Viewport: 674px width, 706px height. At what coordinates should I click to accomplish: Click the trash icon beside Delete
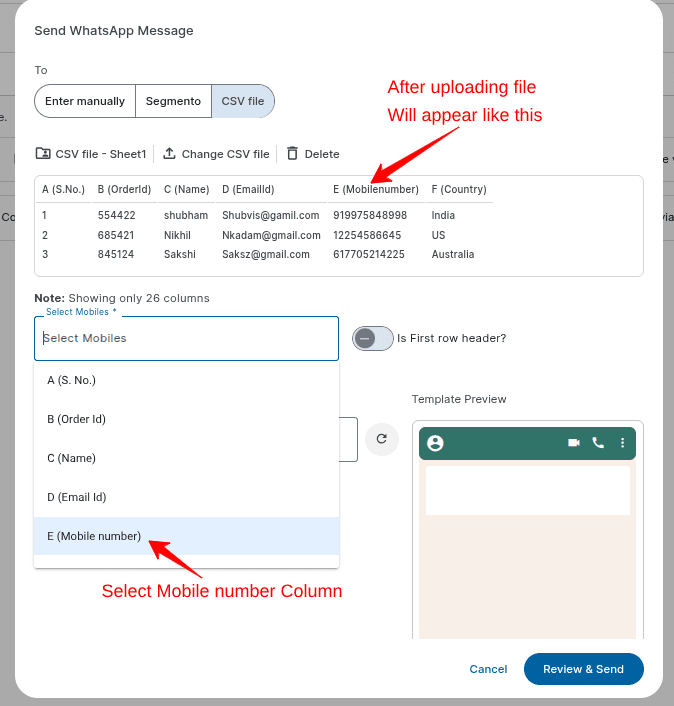293,154
